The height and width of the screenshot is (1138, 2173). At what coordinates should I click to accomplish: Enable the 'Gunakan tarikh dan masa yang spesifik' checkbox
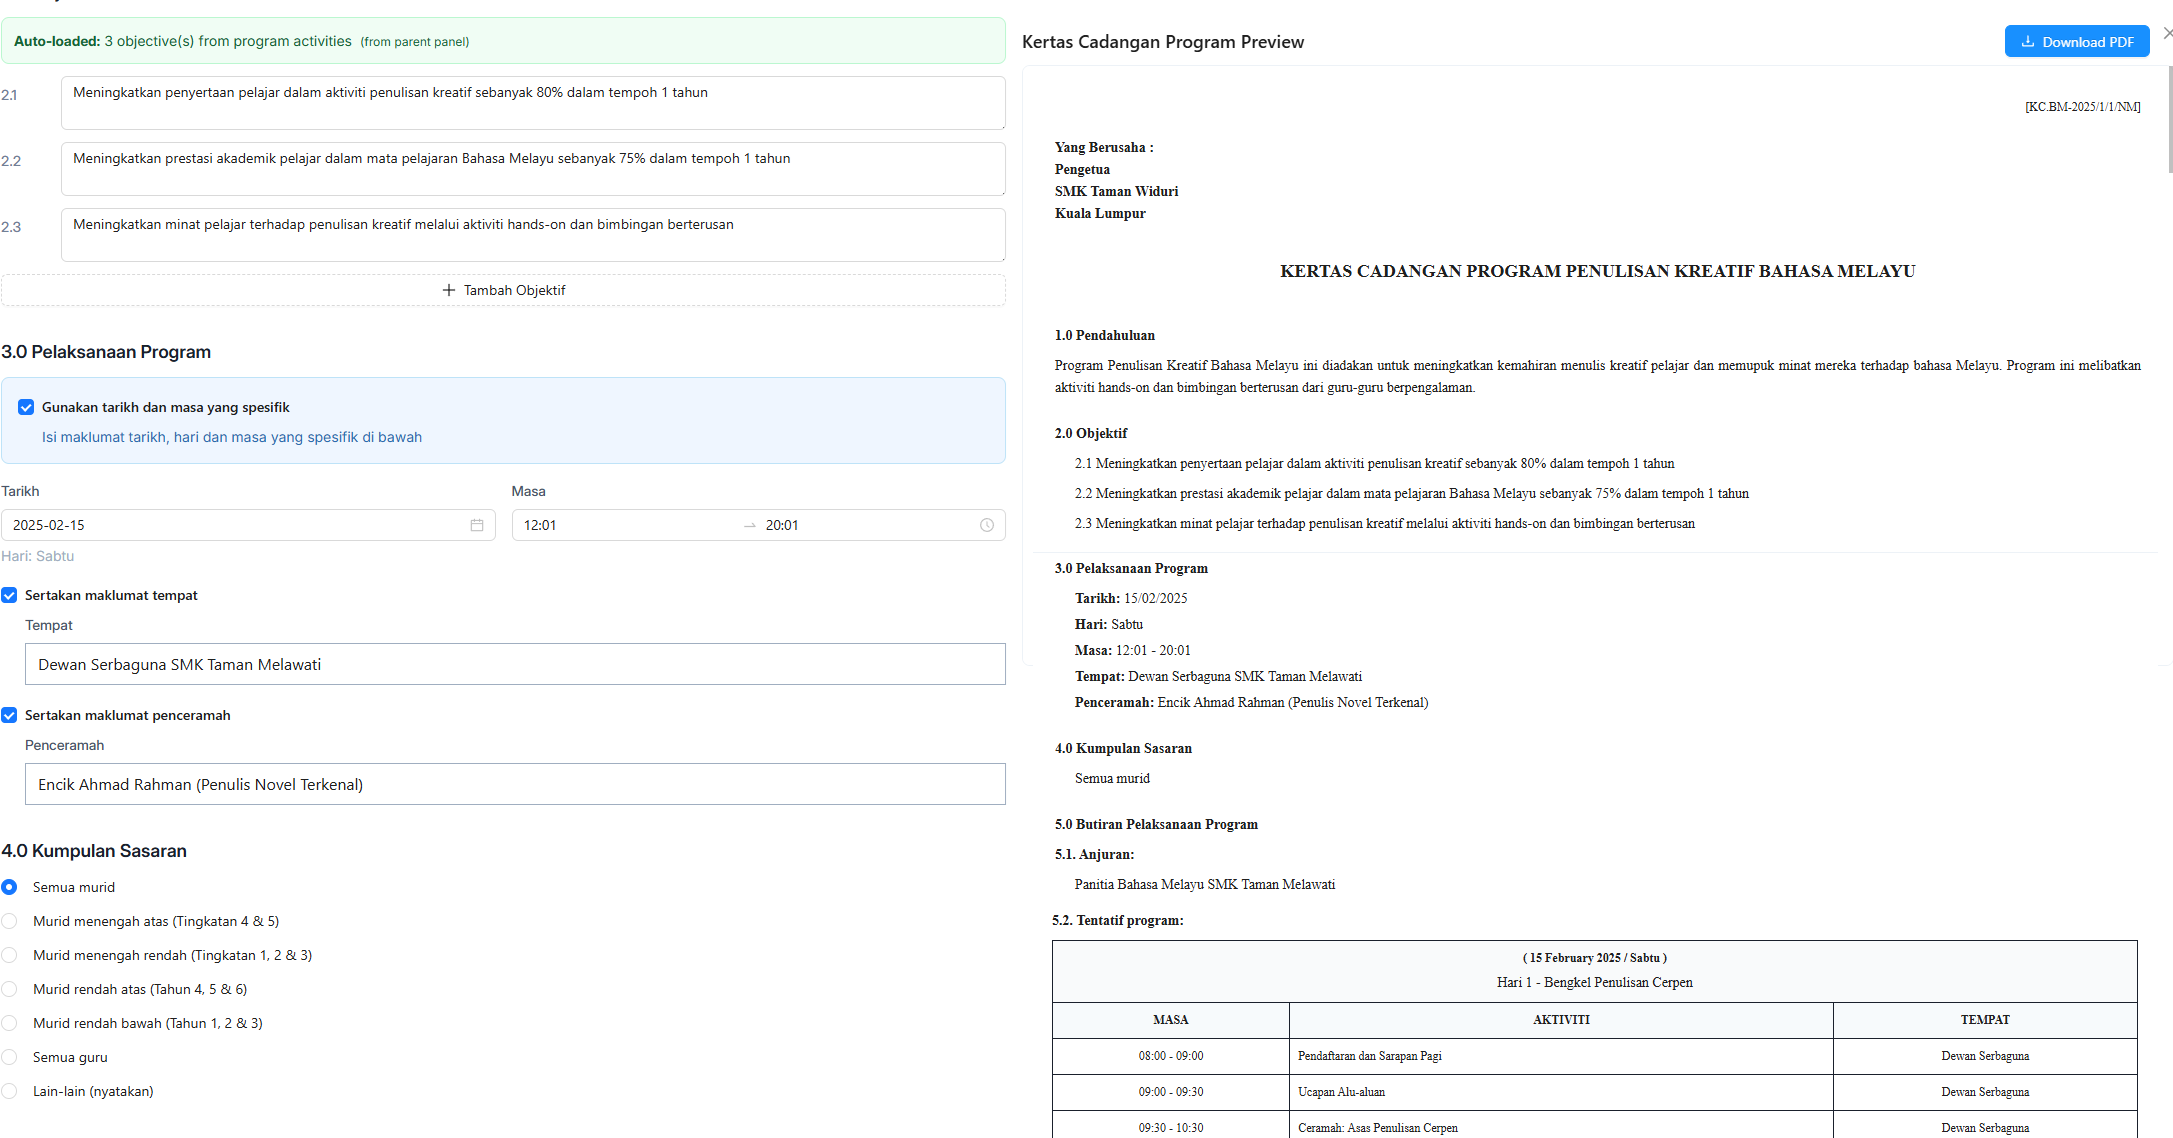(x=26, y=407)
